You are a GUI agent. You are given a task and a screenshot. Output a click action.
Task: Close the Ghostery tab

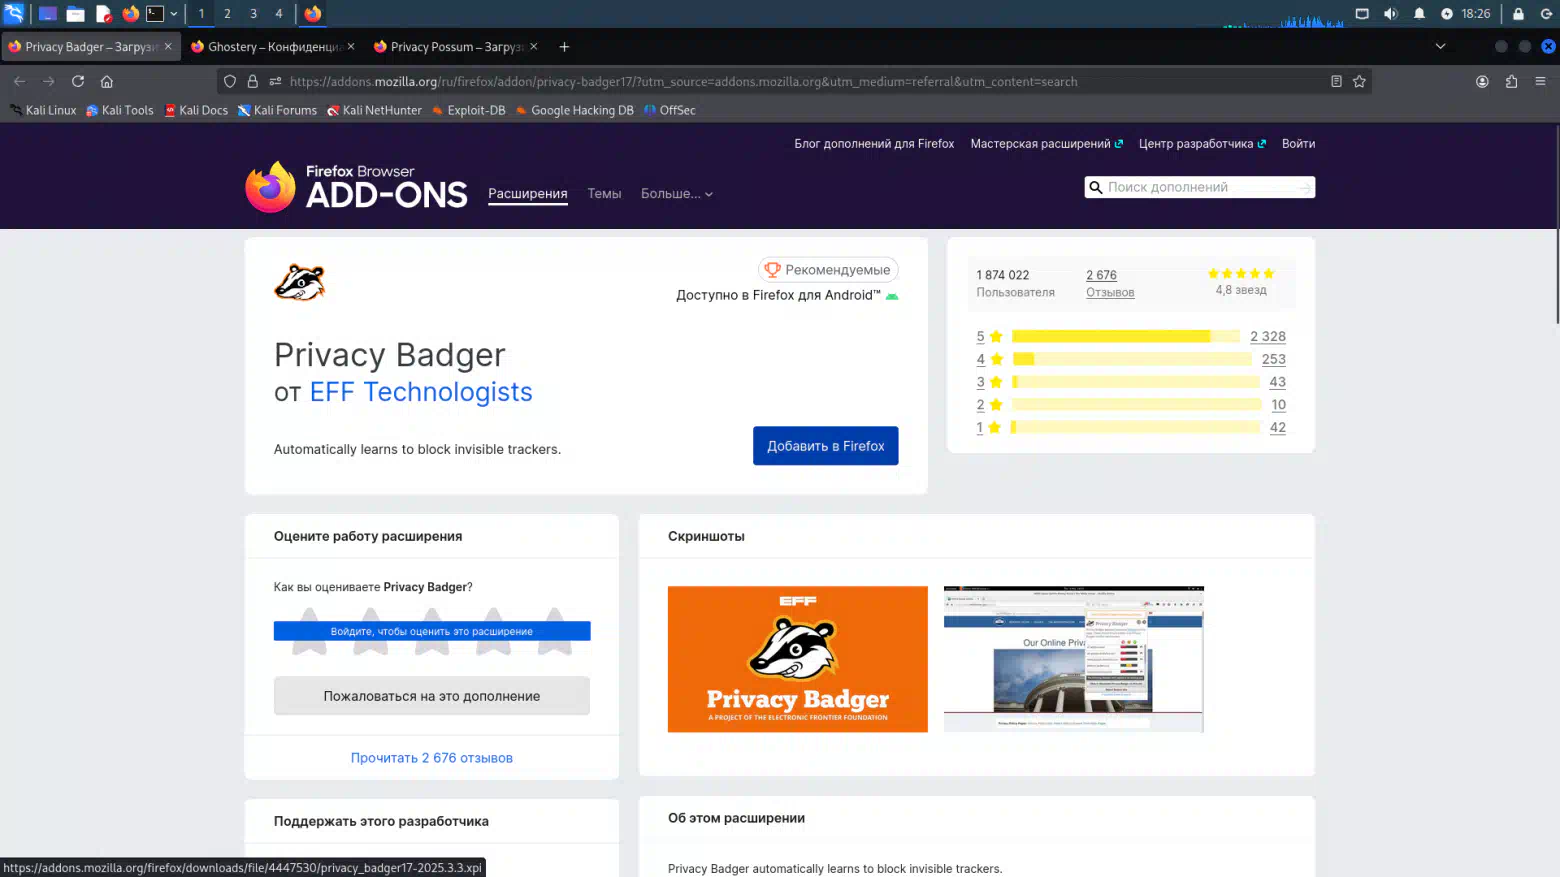coord(351,47)
